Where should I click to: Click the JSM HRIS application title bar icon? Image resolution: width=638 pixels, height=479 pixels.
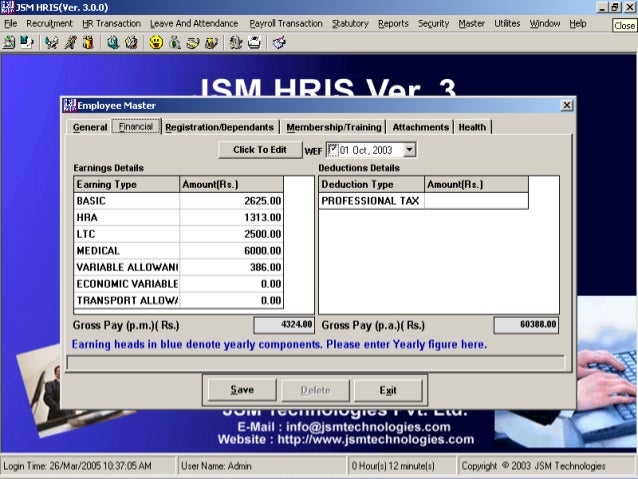[x=7, y=7]
